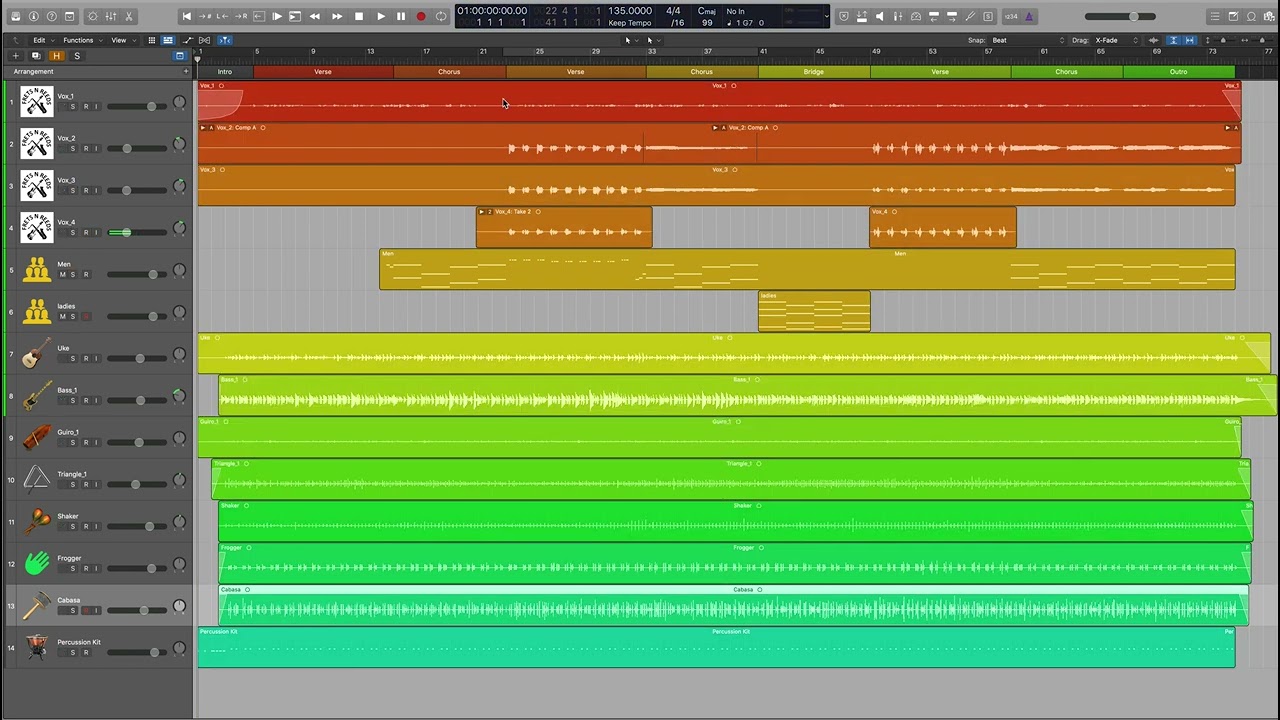
Task: Click the waveform zoom icon
Action: 1153,40
